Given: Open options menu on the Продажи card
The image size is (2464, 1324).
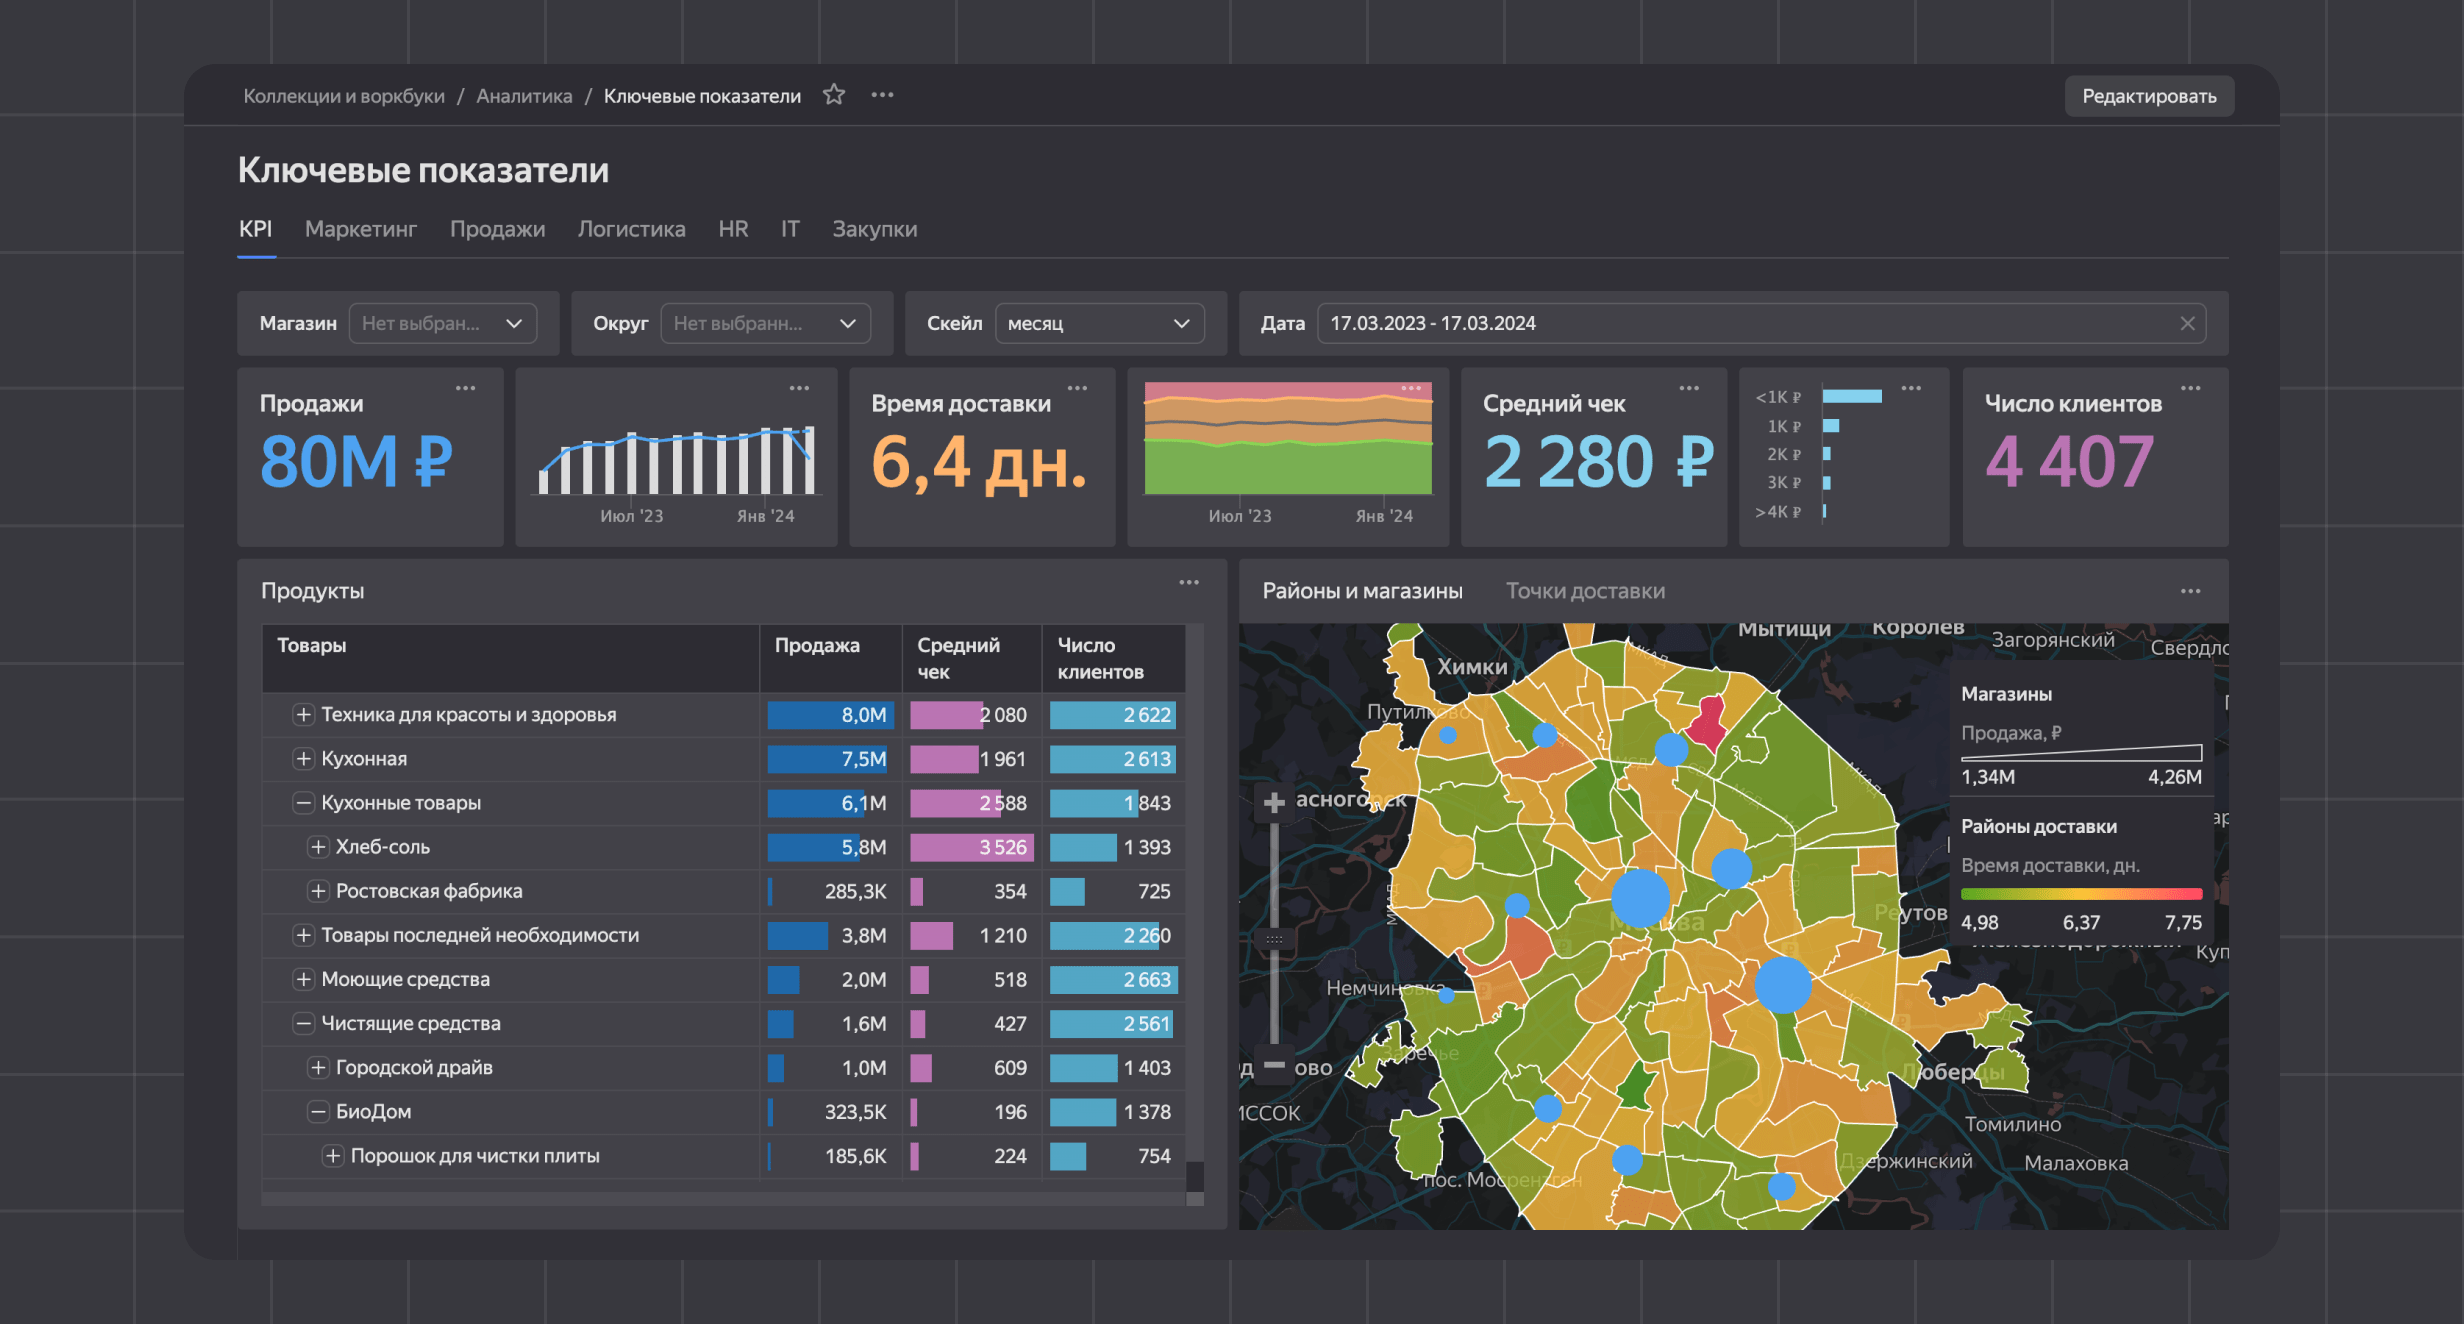Looking at the screenshot, I should 467,388.
